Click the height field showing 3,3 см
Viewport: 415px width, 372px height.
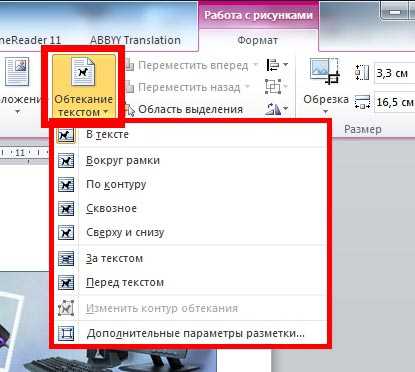coord(394,73)
